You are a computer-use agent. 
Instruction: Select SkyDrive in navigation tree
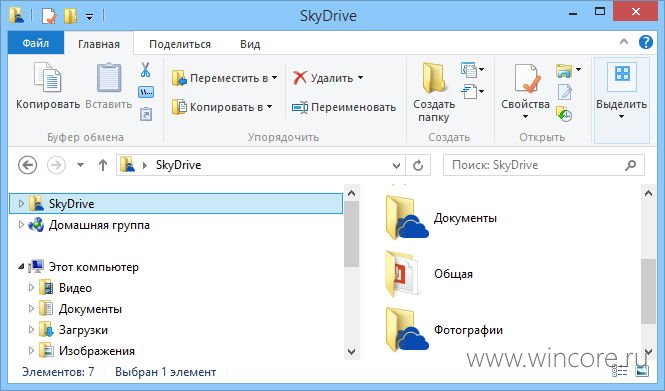coord(176,204)
